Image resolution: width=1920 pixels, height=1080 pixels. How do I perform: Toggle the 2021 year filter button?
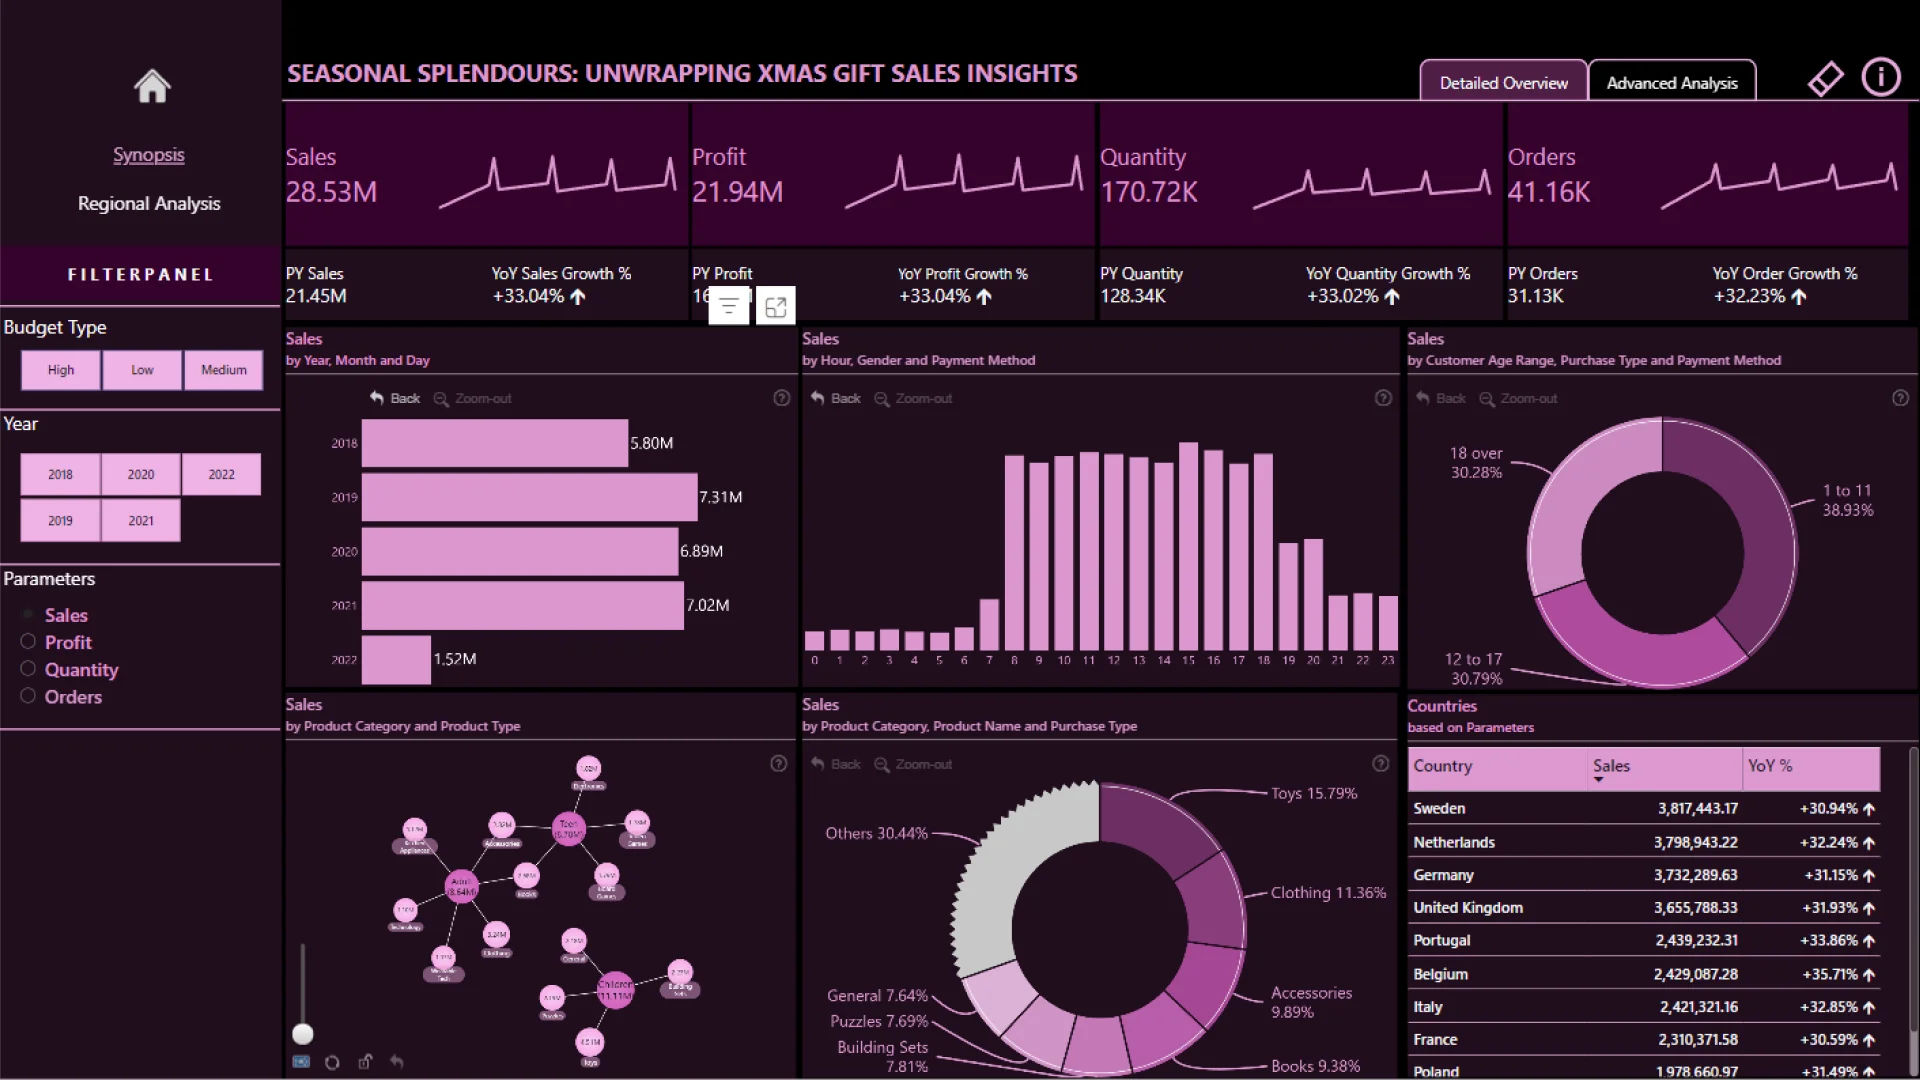tap(141, 520)
